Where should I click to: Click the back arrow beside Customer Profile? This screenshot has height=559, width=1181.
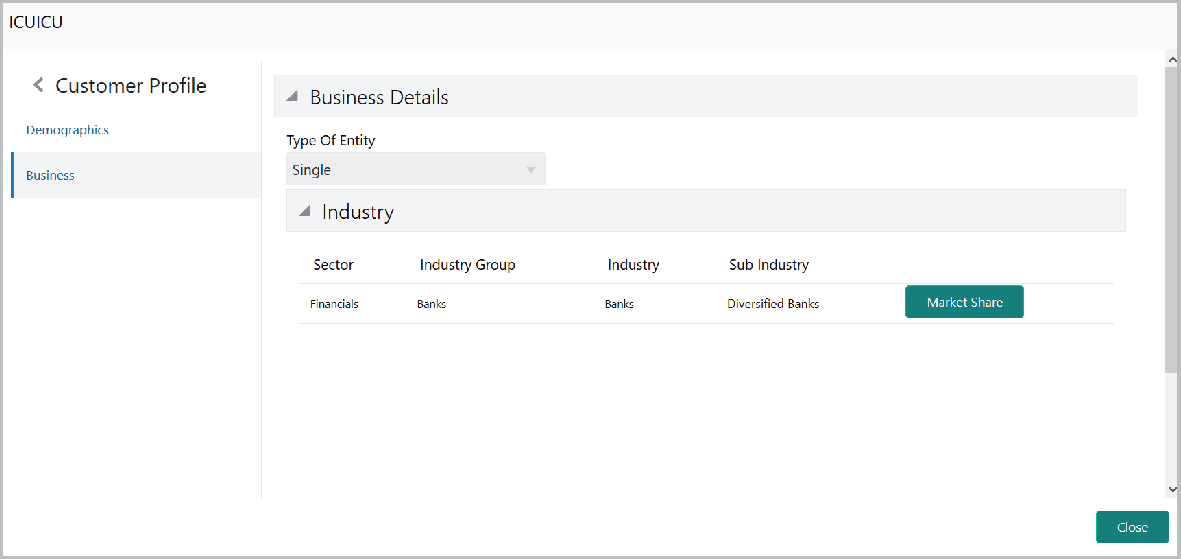38,86
